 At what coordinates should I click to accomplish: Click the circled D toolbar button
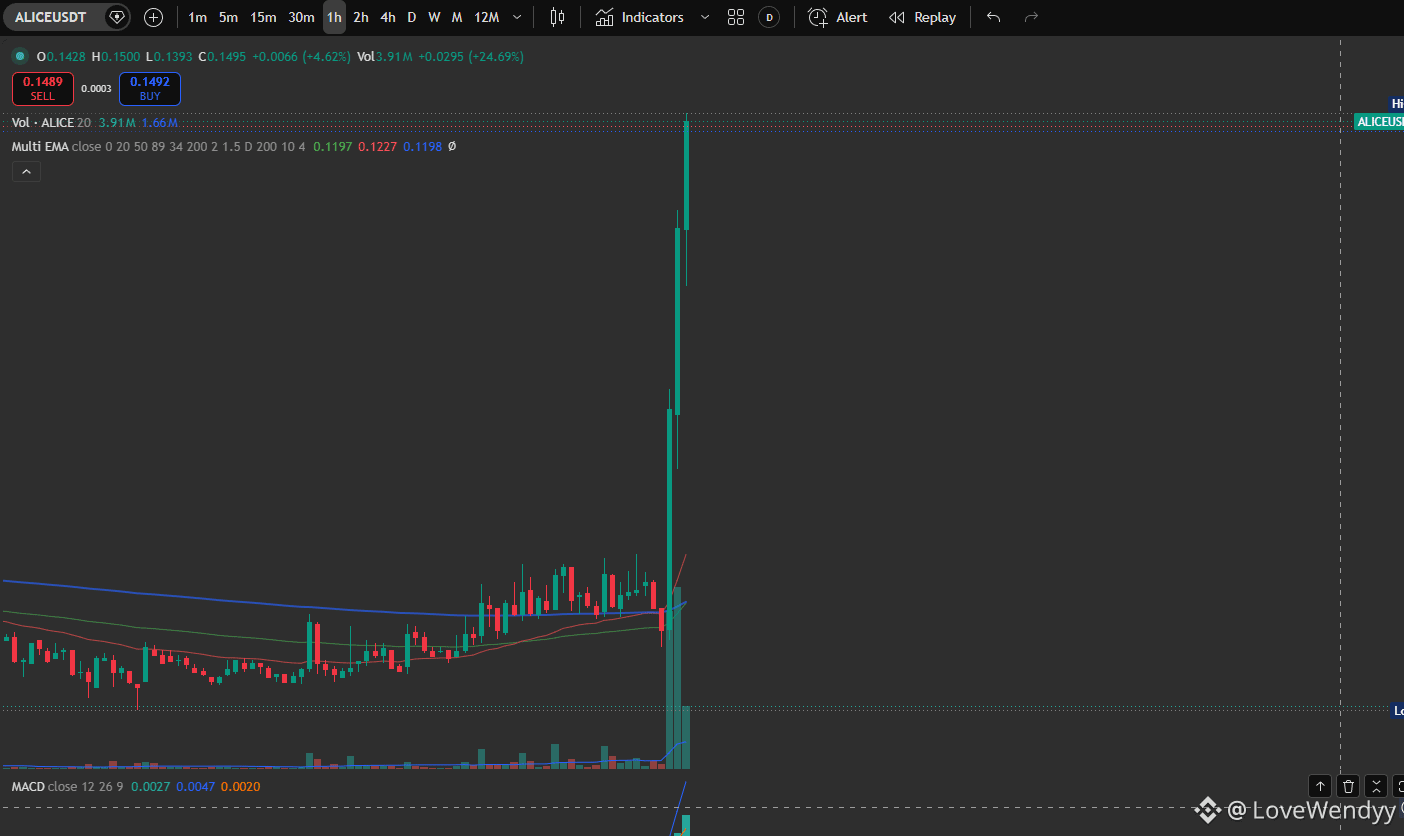769,17
